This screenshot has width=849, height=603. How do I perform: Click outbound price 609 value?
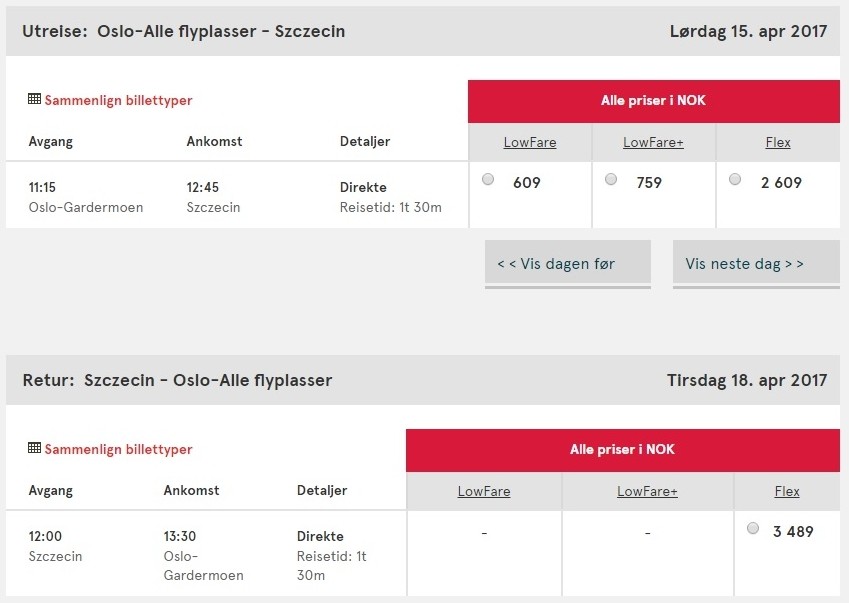pos(527,182)
